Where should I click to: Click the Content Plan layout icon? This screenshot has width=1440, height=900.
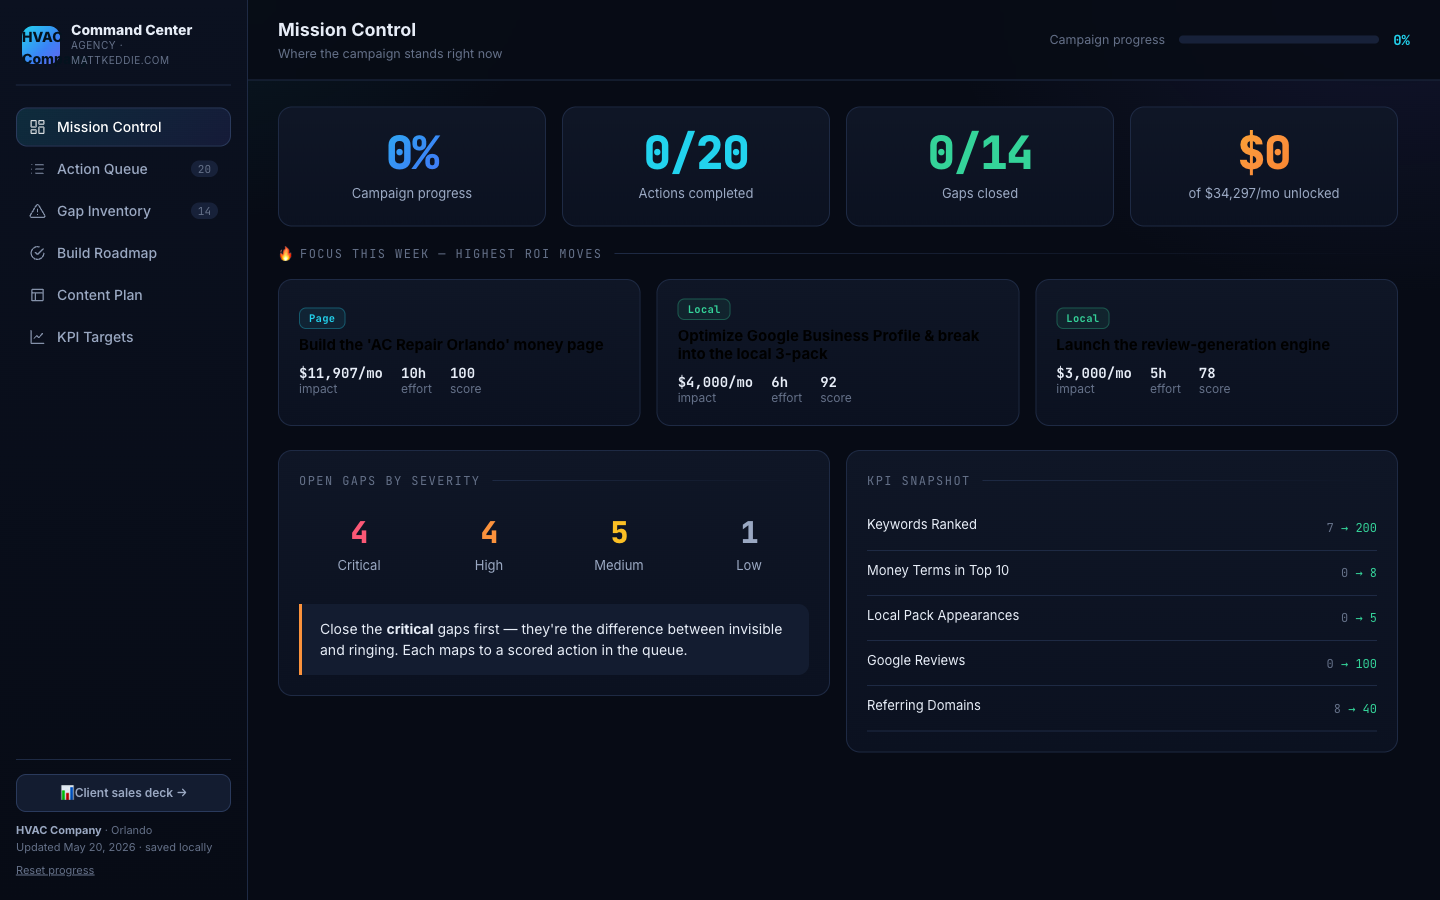tap(37, 295)
